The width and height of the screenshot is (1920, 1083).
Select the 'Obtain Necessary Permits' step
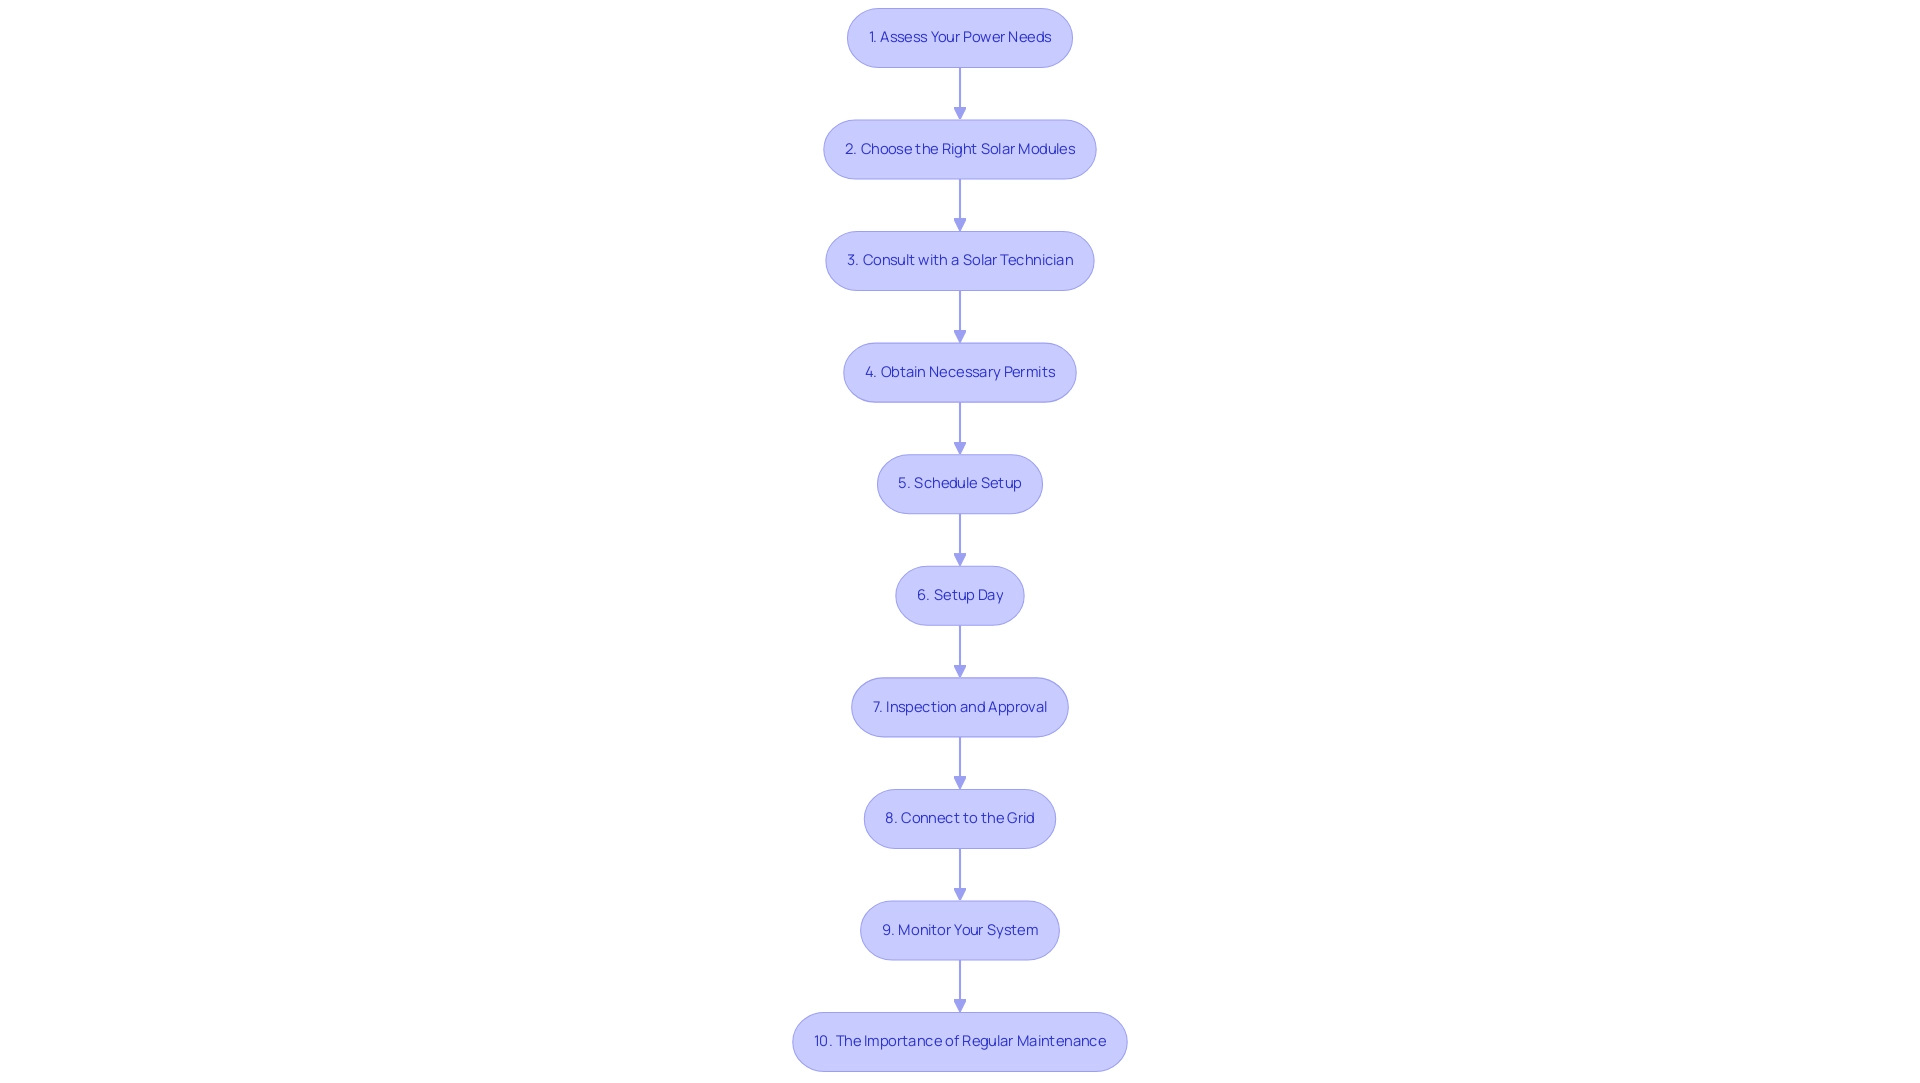tap(959, 371)
